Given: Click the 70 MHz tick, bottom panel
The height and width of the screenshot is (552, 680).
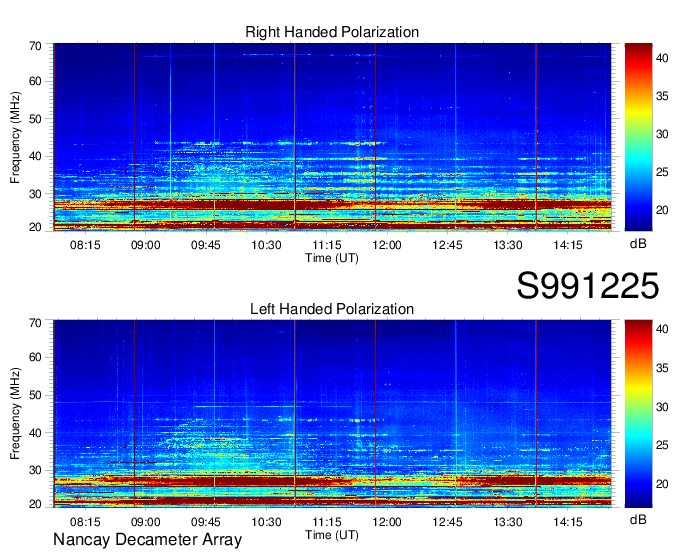Looking at the screenshot, I should [x=35, y=323].
